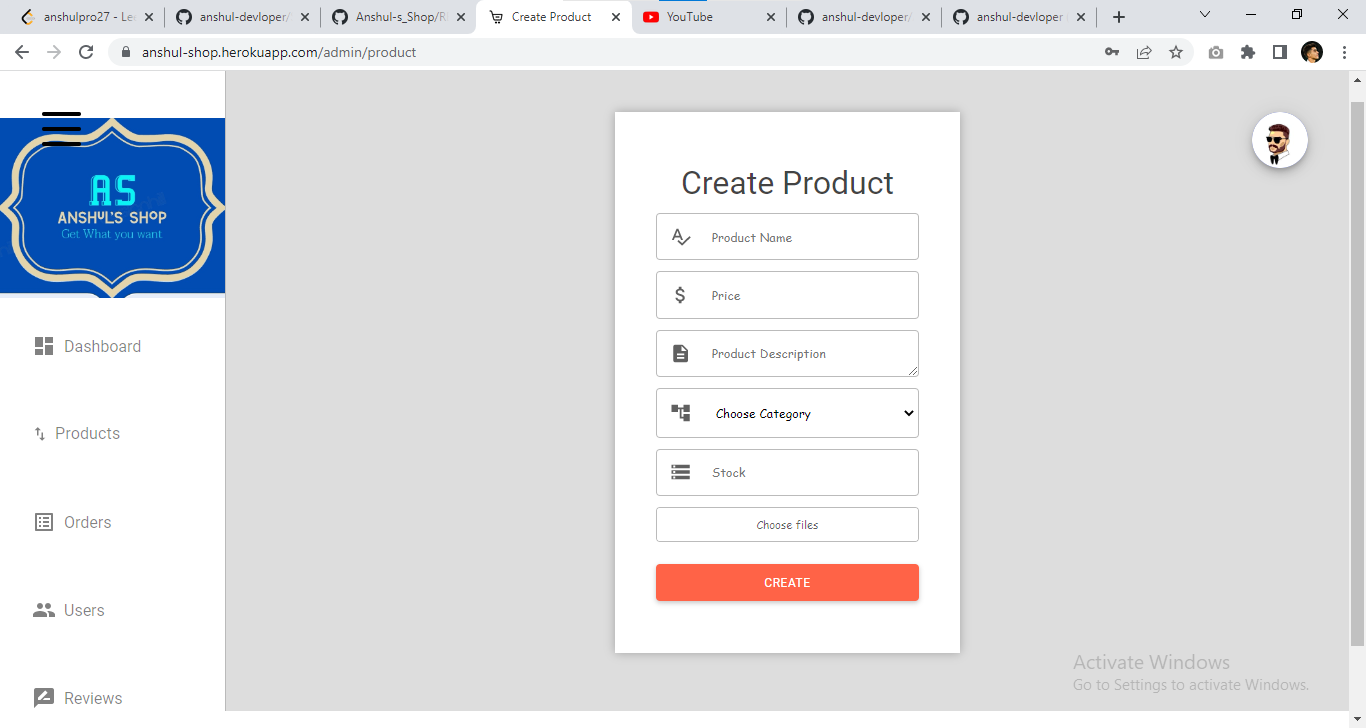Image resolution: width=1366 pixels, height=728 pixels.
Task: Click the Users people icon
Action: 43,609
